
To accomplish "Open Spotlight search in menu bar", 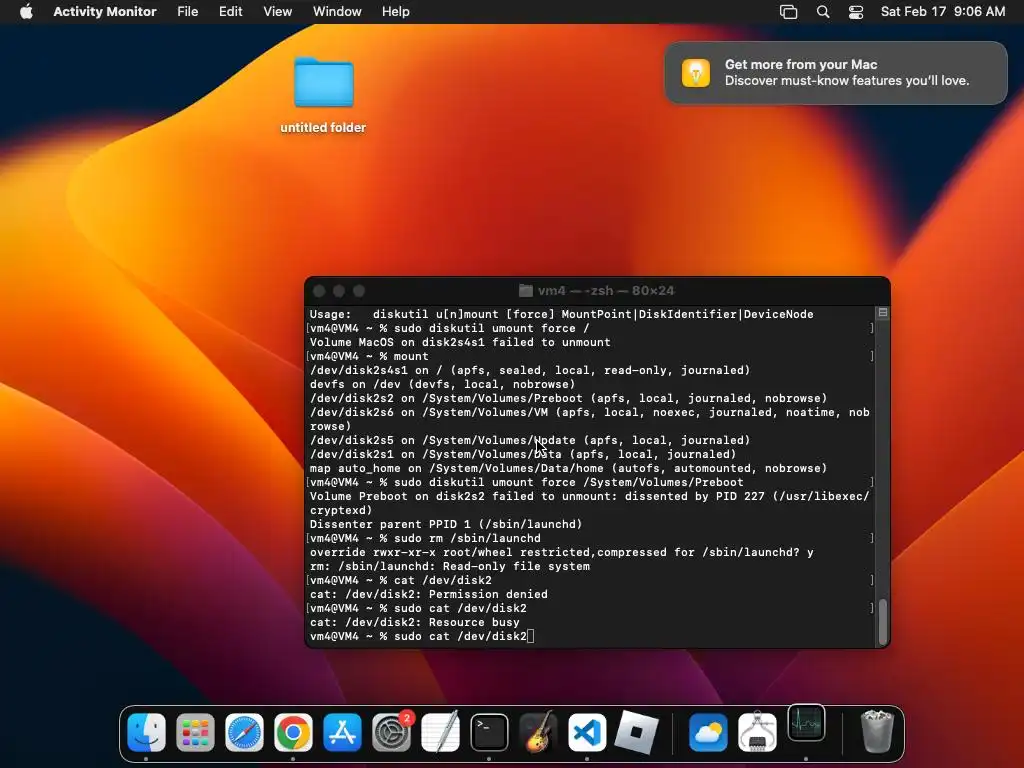I will [x=823, y=11].
